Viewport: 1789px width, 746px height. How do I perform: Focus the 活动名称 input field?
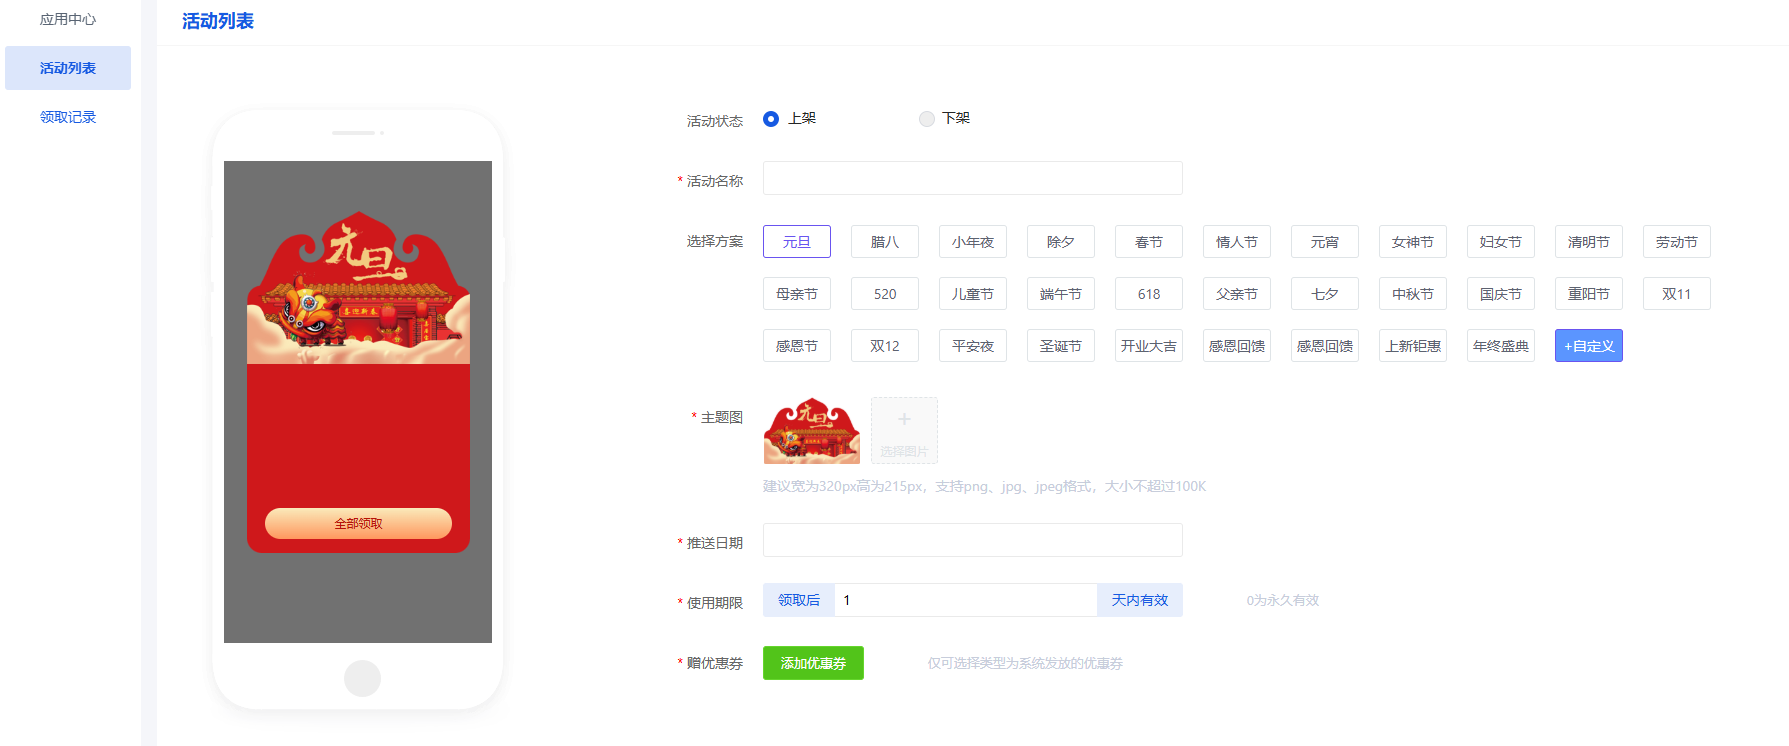[x=972, y=178]
